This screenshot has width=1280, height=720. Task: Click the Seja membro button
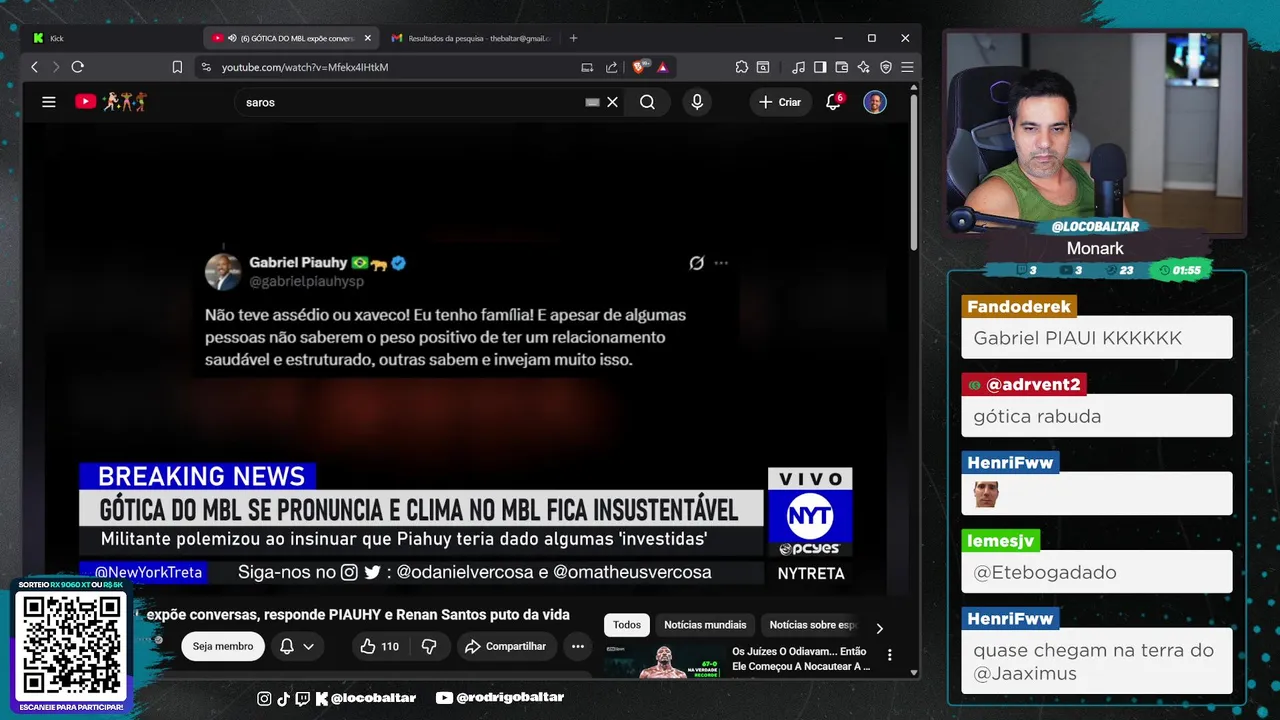coord(223,646)
